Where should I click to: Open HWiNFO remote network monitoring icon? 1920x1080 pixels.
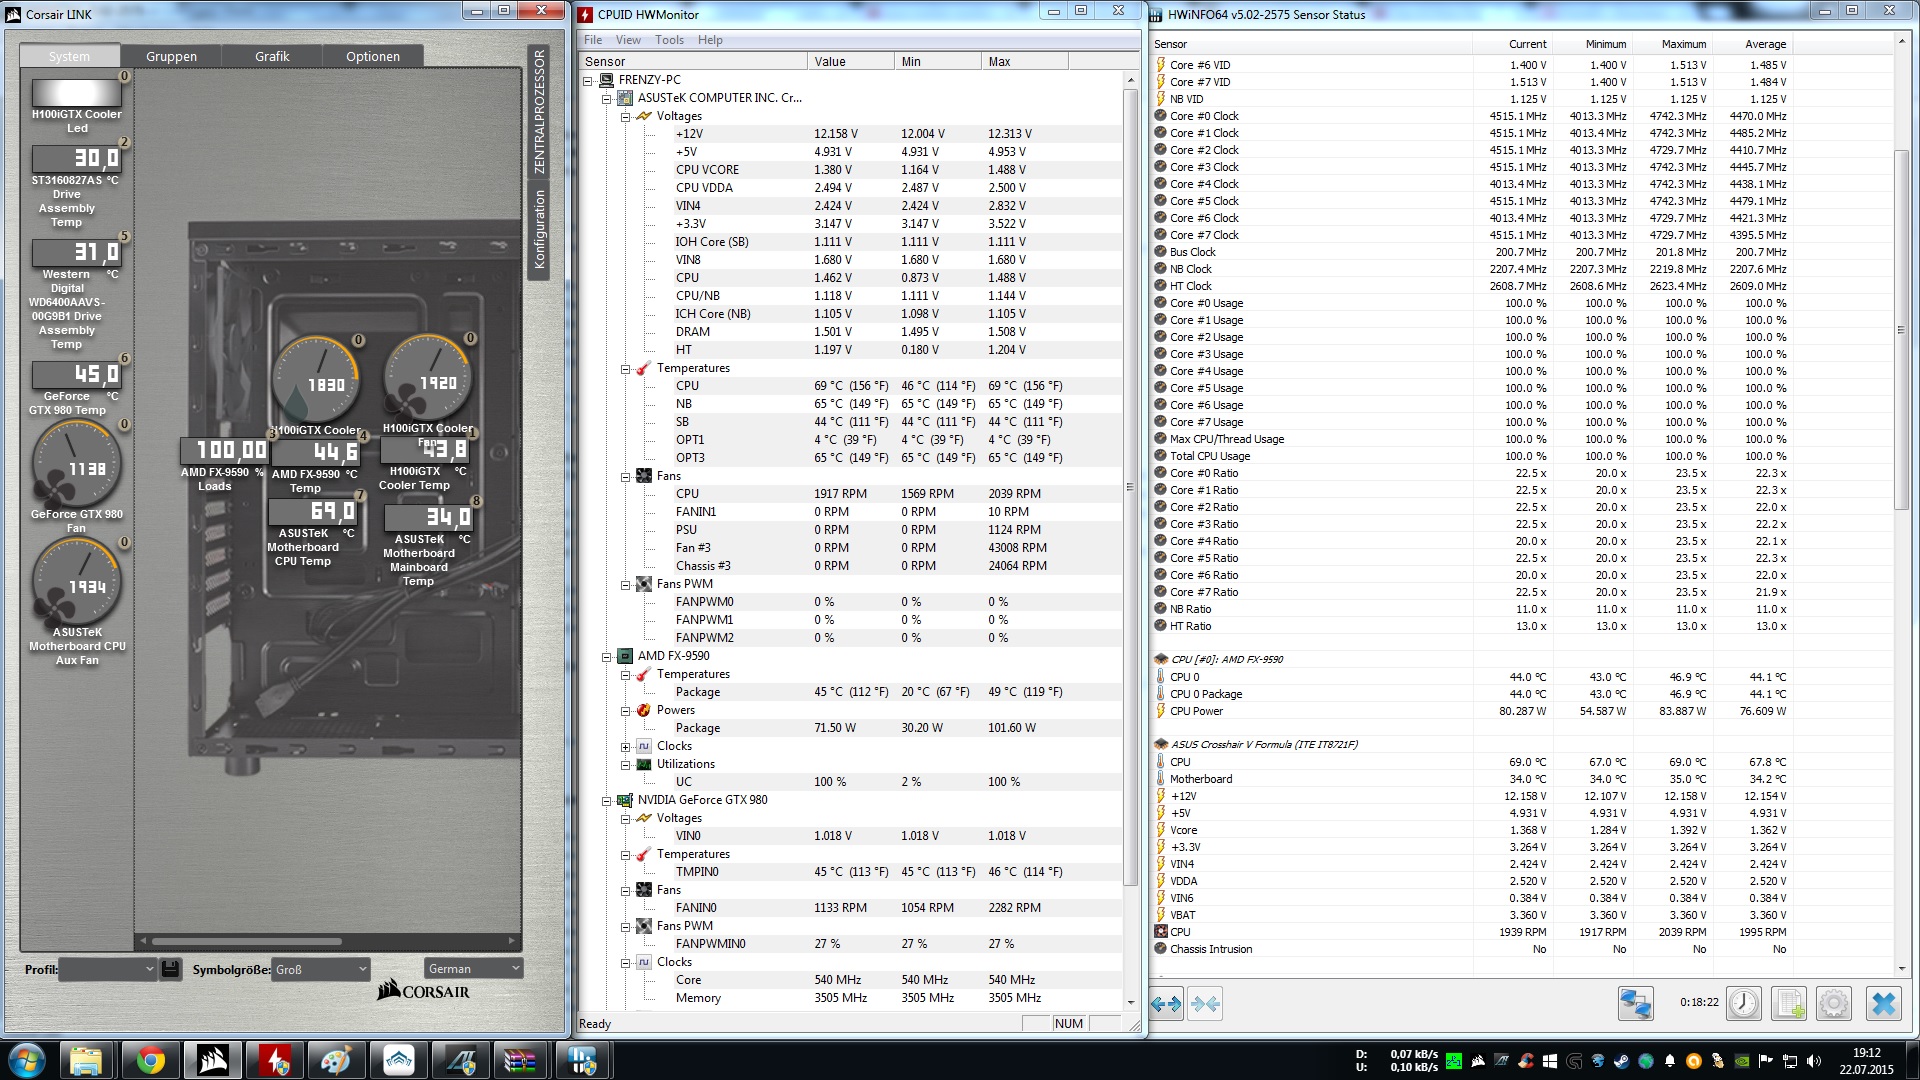coord(1636,1003)
